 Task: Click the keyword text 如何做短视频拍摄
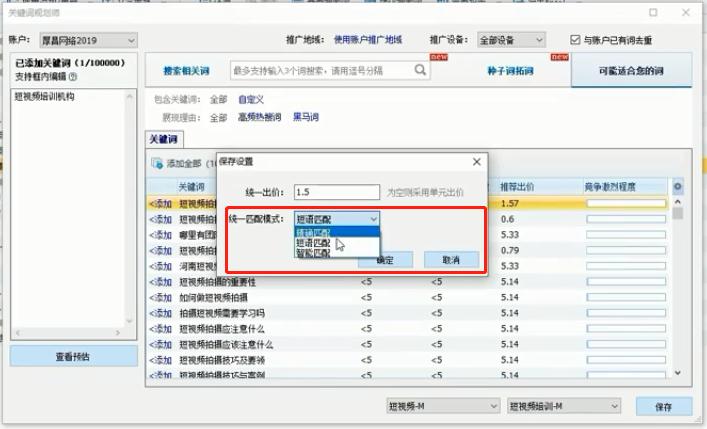click(214, 298)
